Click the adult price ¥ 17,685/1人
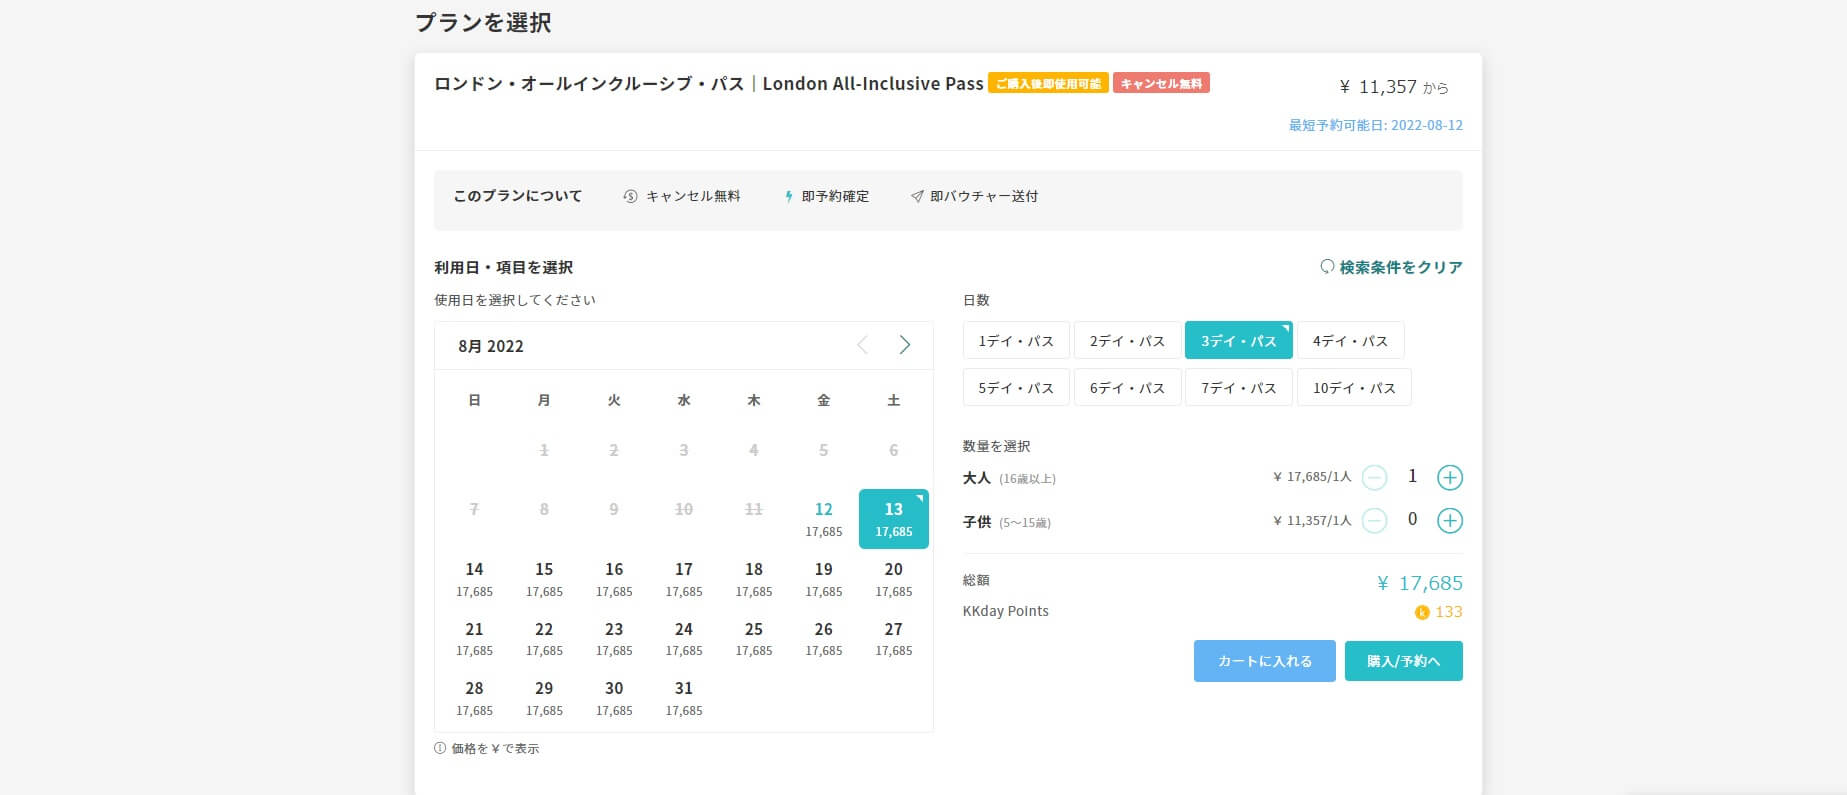Viewport: 1847px width, 795px height. click(x=1312, y=477)
